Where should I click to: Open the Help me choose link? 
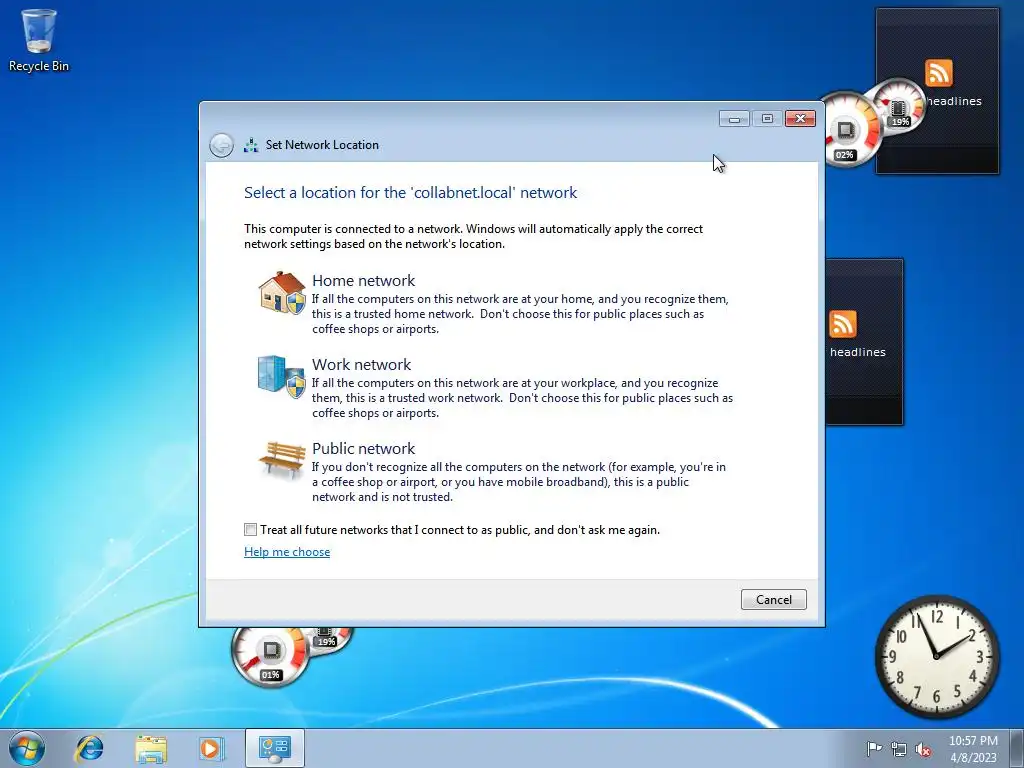(x=287, y=552)
